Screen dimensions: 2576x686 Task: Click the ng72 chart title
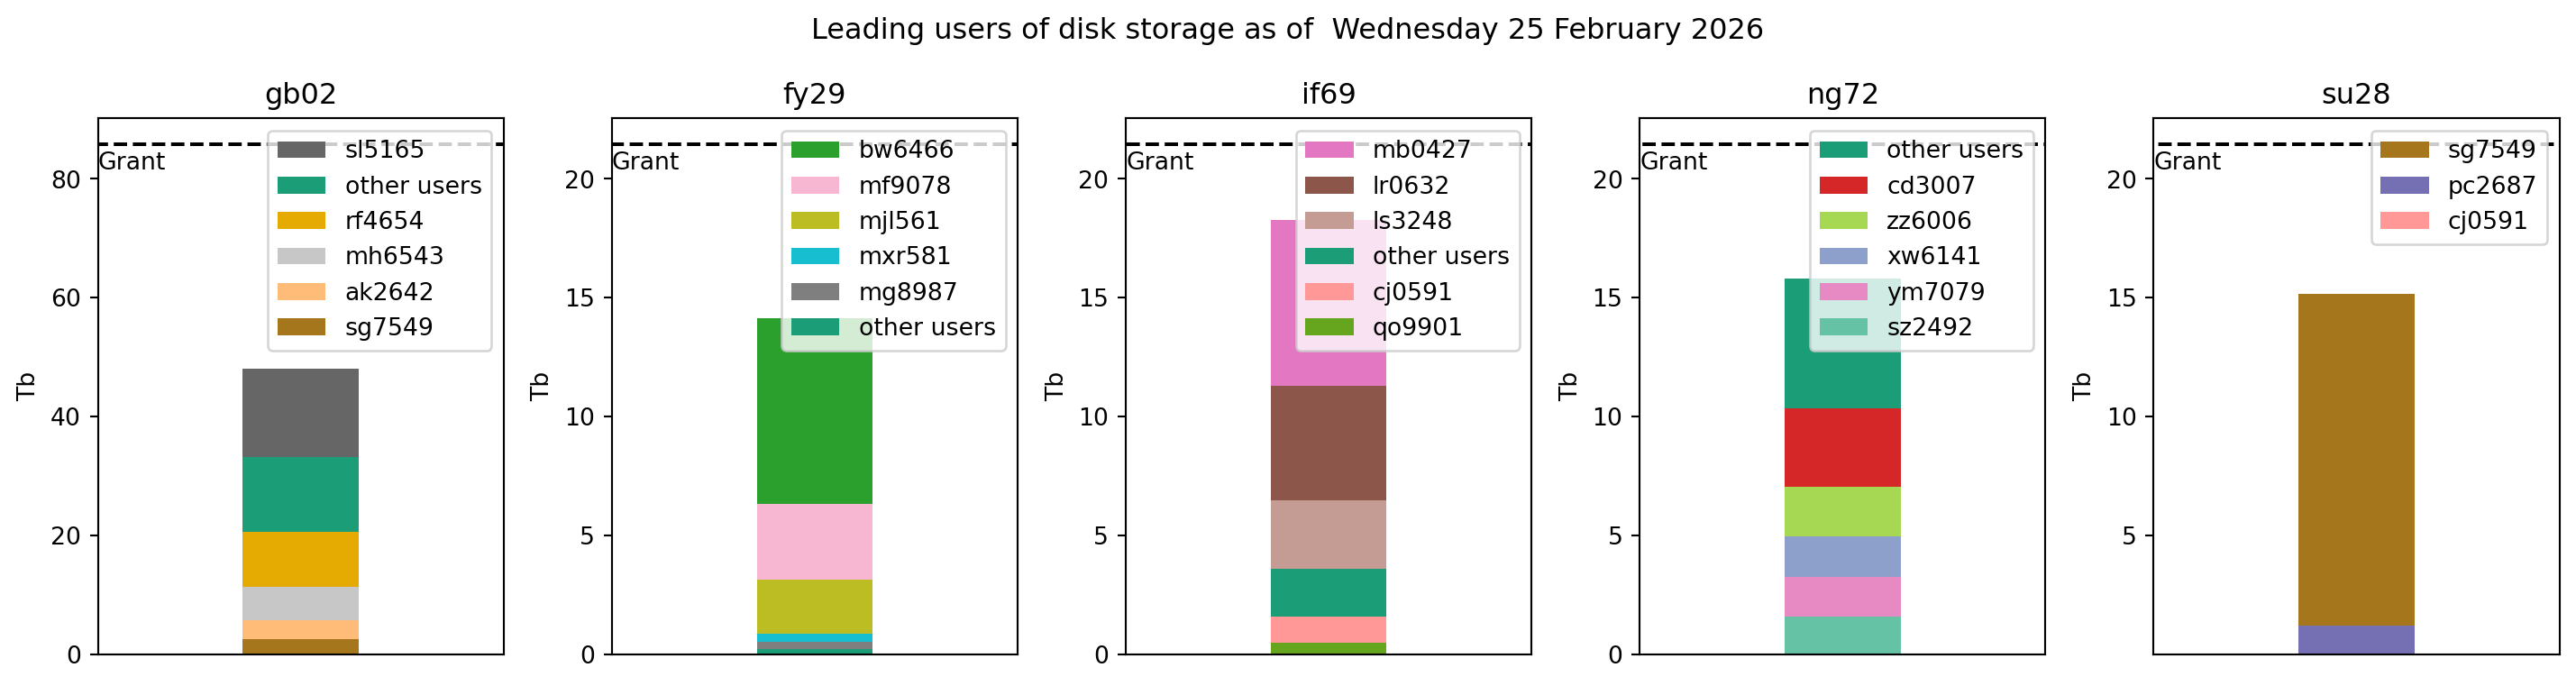click(x=1842, y=94)
